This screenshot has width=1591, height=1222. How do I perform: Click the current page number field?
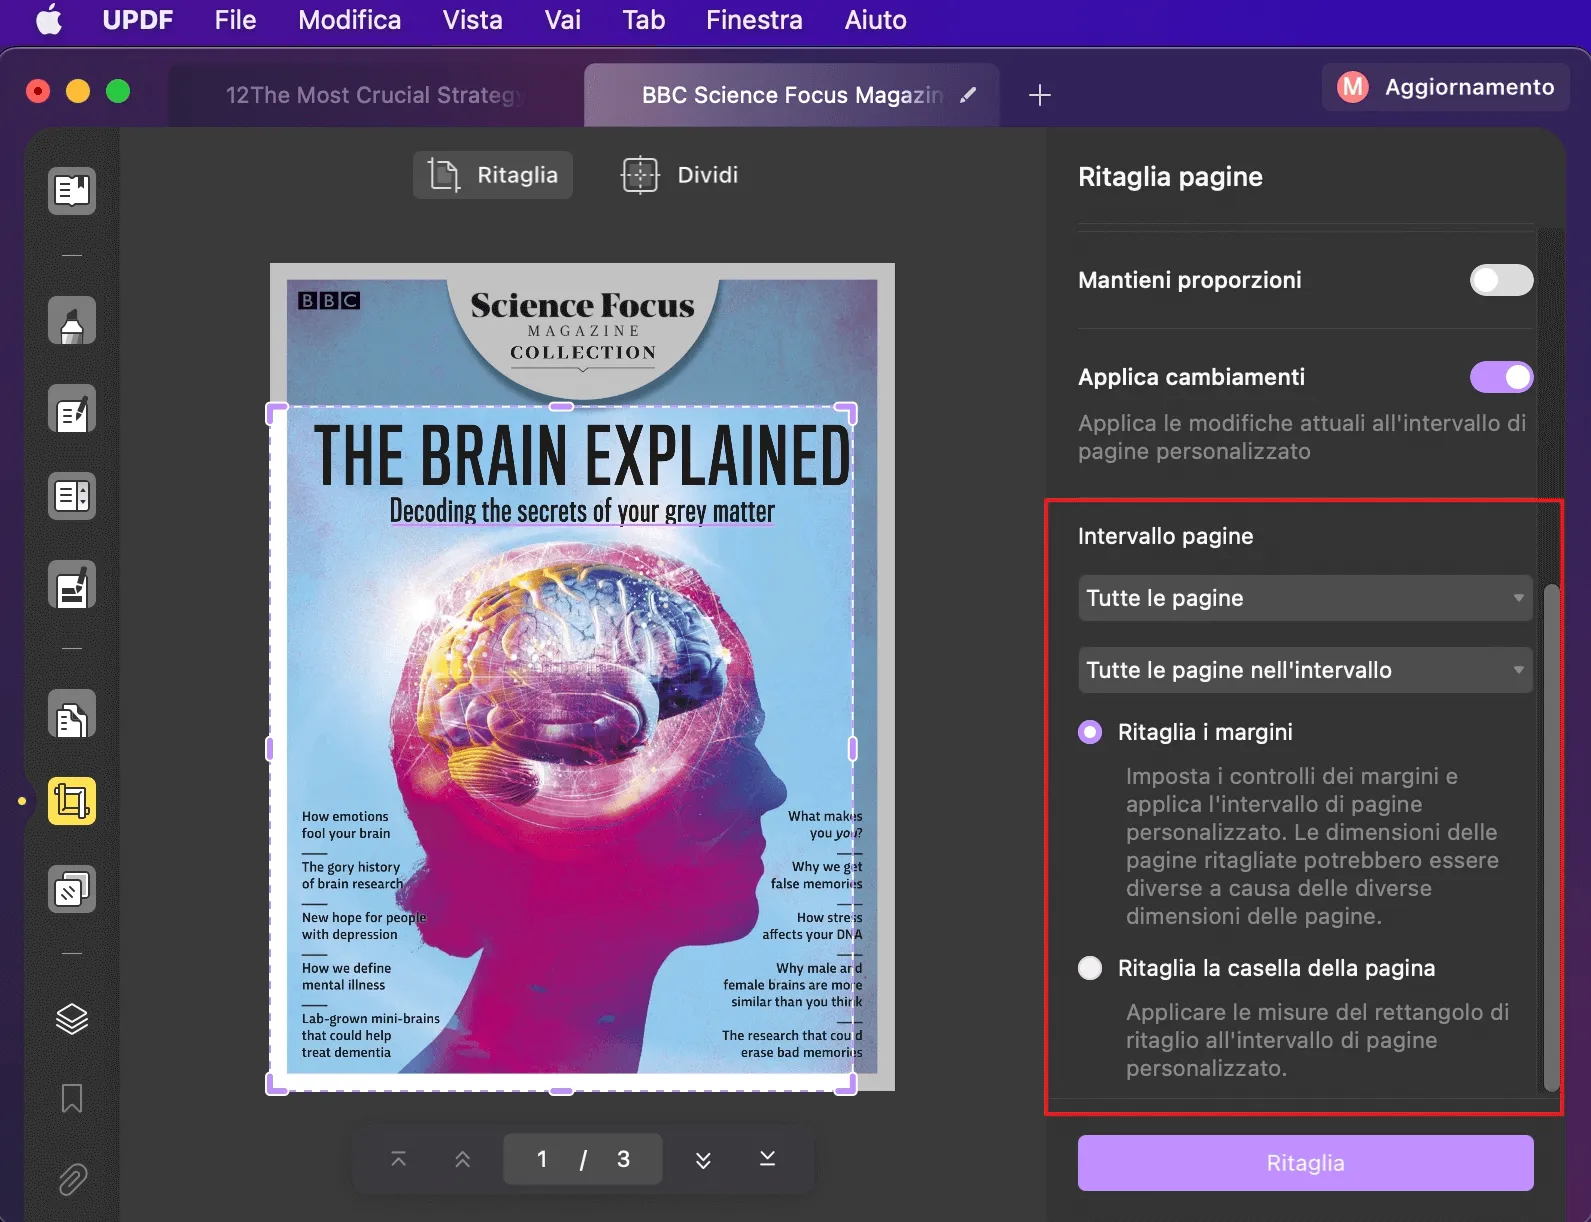click(x=542, y=1159)
